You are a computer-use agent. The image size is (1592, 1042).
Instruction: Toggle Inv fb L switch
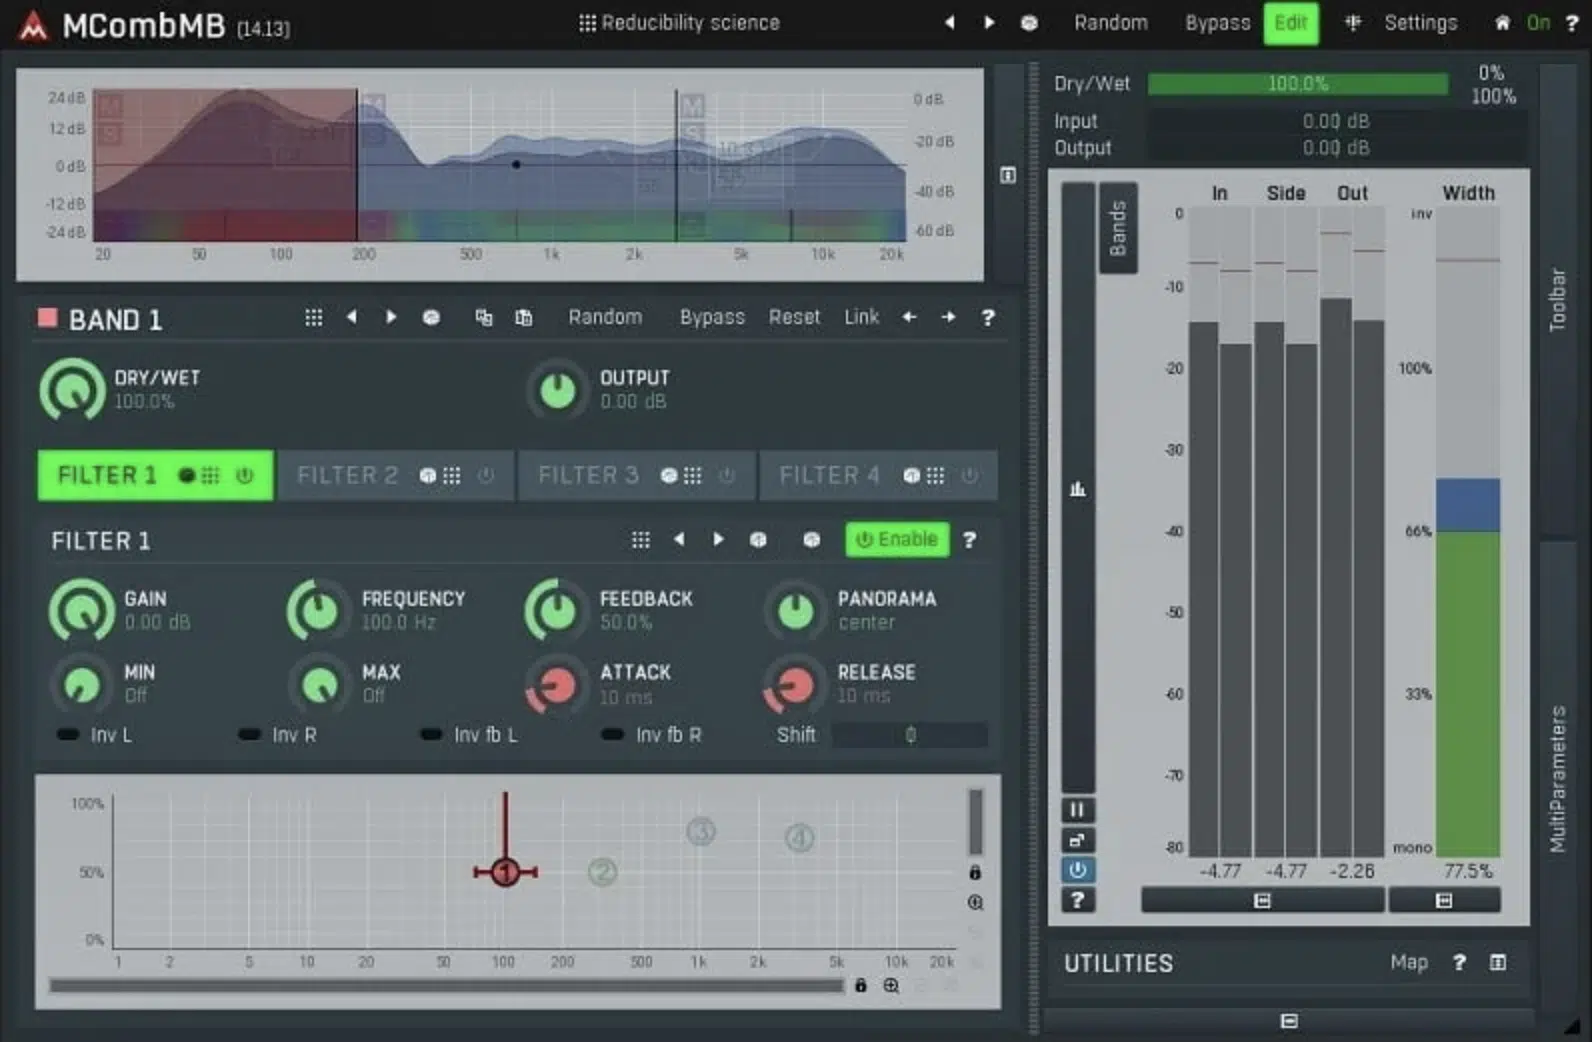431,734
